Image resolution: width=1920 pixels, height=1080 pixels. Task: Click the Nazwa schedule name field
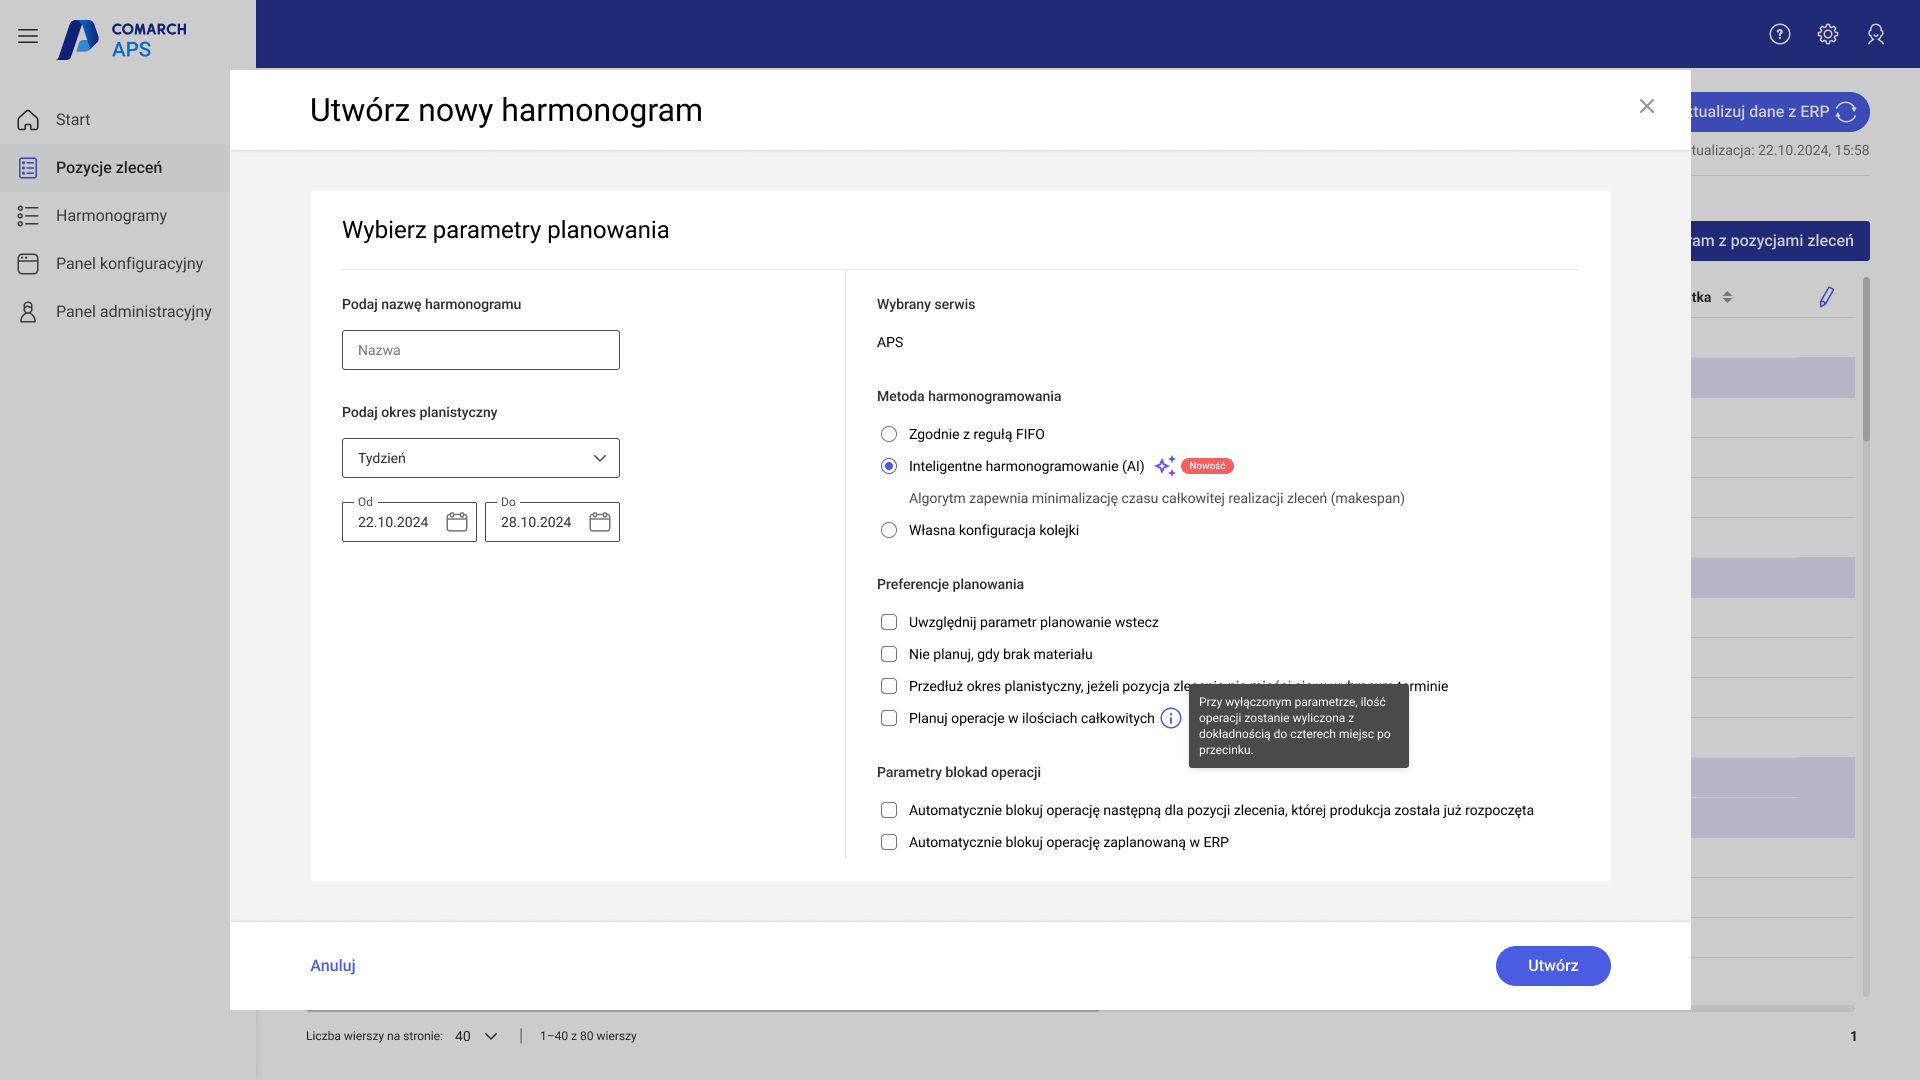point(481,350)
